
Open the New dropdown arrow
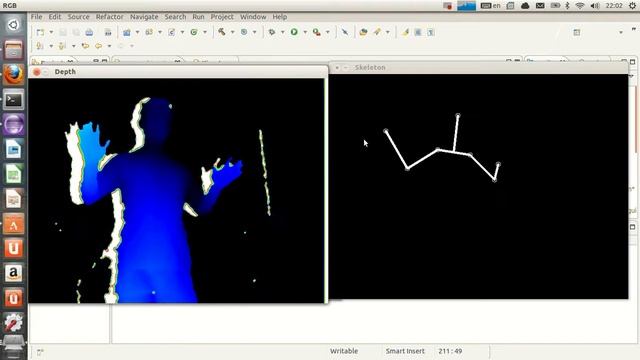51,32
